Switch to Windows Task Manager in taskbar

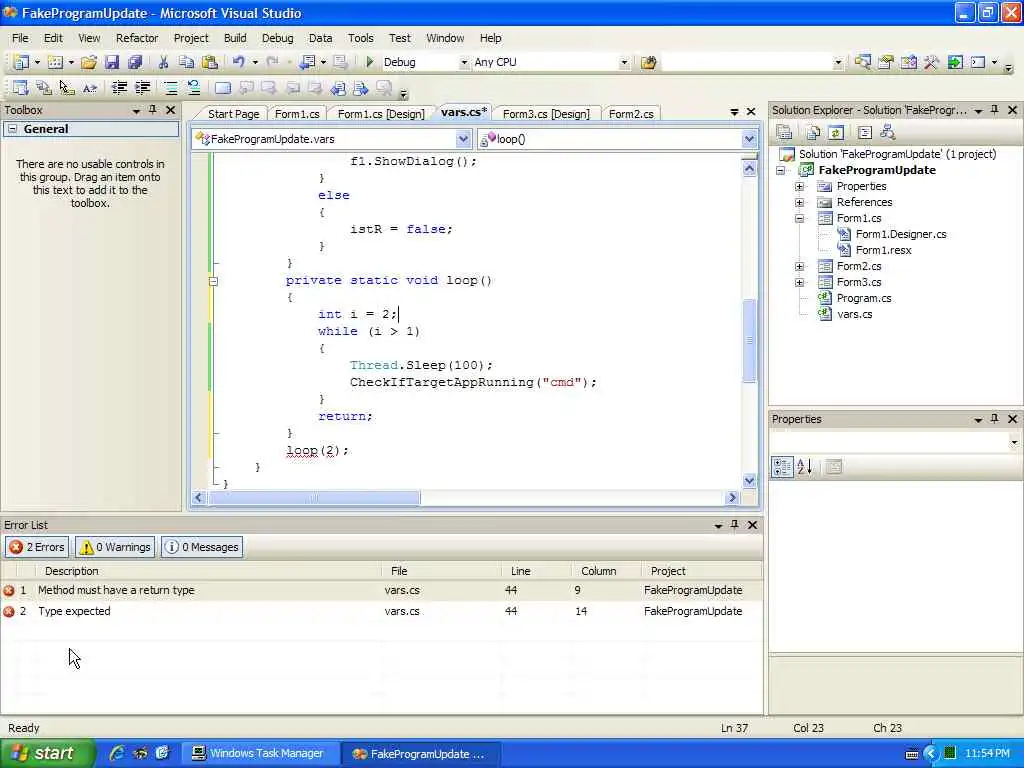(259, 753)
